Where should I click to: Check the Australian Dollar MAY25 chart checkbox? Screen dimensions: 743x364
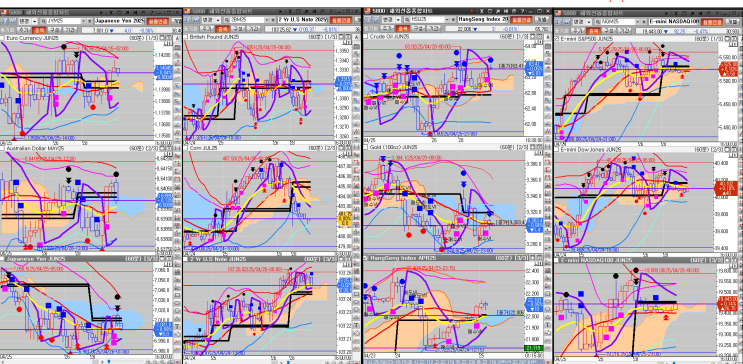[x=2, y=149]
